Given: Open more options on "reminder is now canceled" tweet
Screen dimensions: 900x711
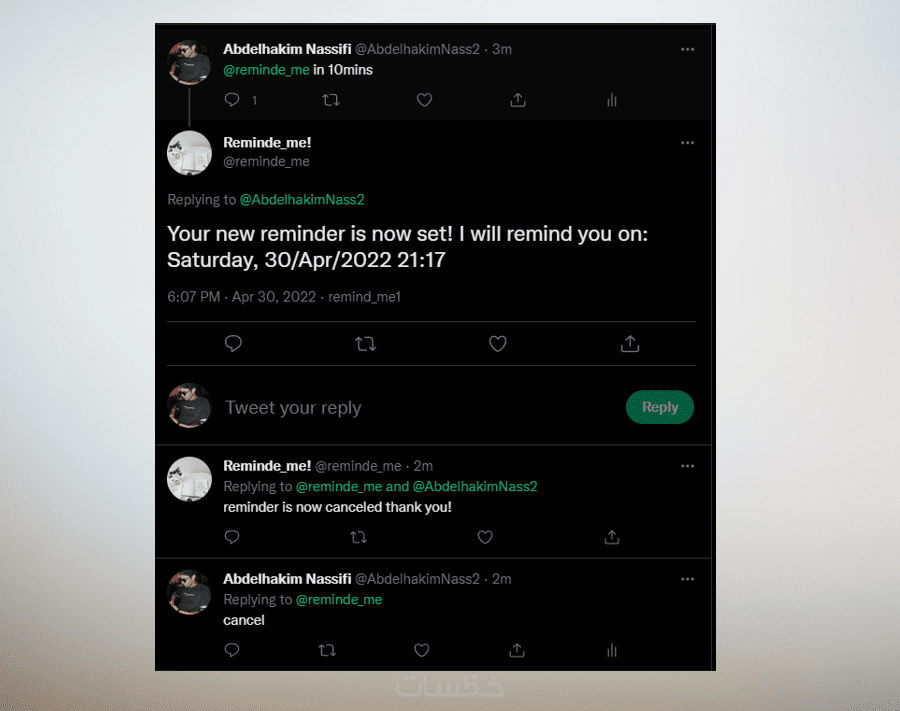Looking at the screenshot, I should tap(687, 466).
